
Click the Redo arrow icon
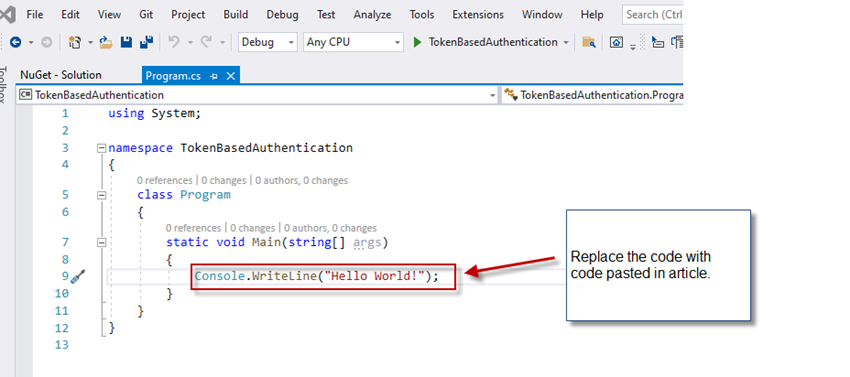click(x=206, y=42)
